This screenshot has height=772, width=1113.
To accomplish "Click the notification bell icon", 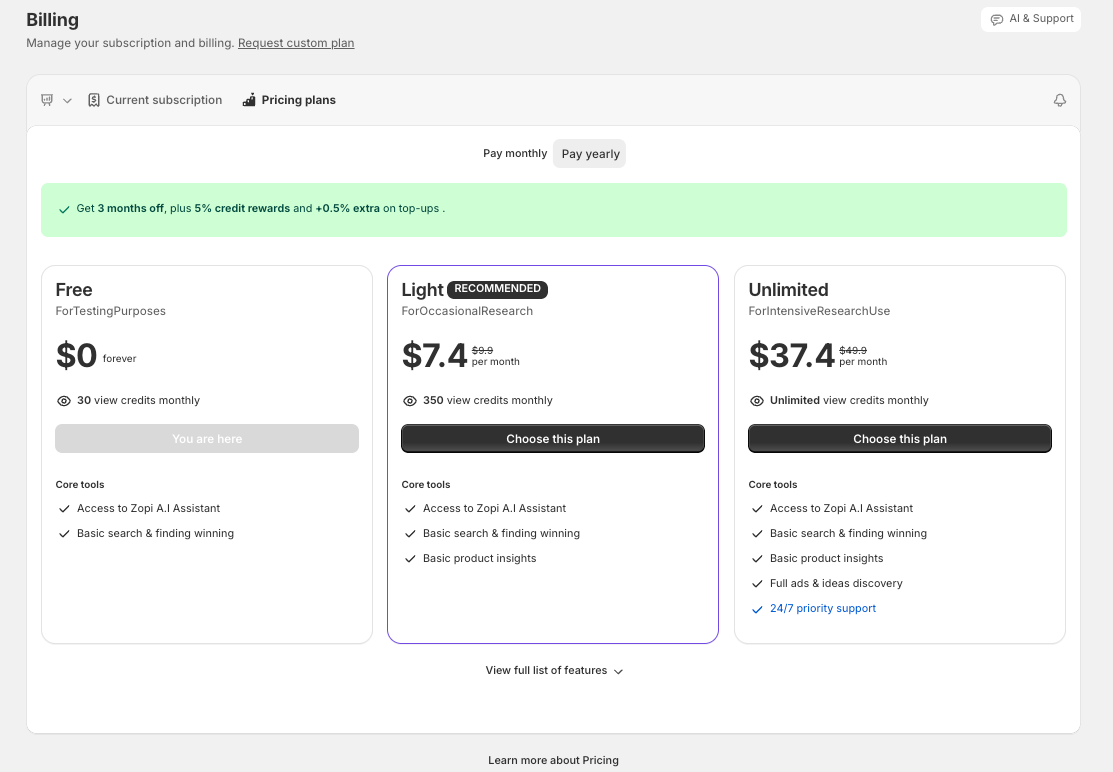I will coord(1059,100).
